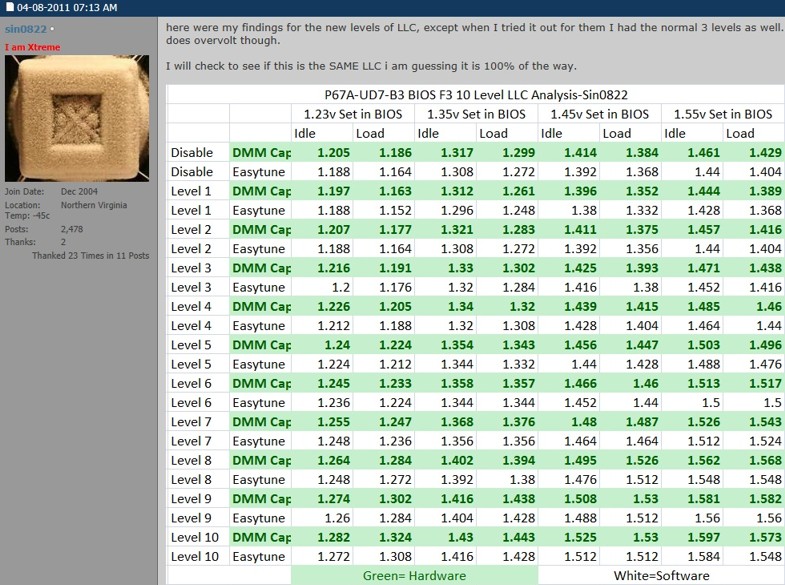The height and width of the screenshot is (585, 785).
Task: Click the sentence starting 'I will check to see'
Action: tap(371, 66)
